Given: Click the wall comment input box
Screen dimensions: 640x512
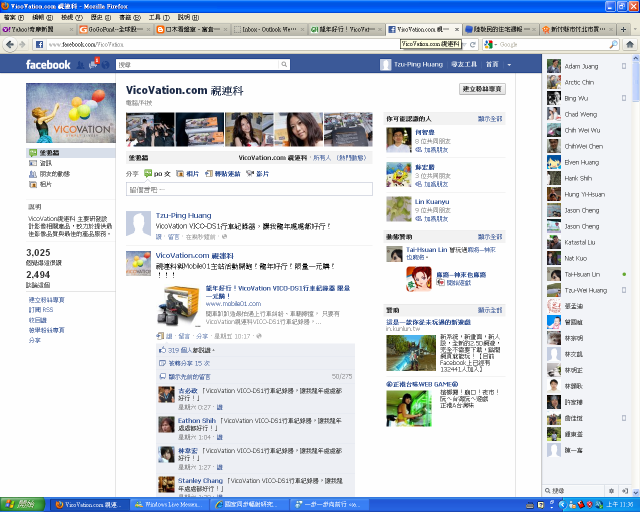Looking at the screenshot, I should coord(249,189).
